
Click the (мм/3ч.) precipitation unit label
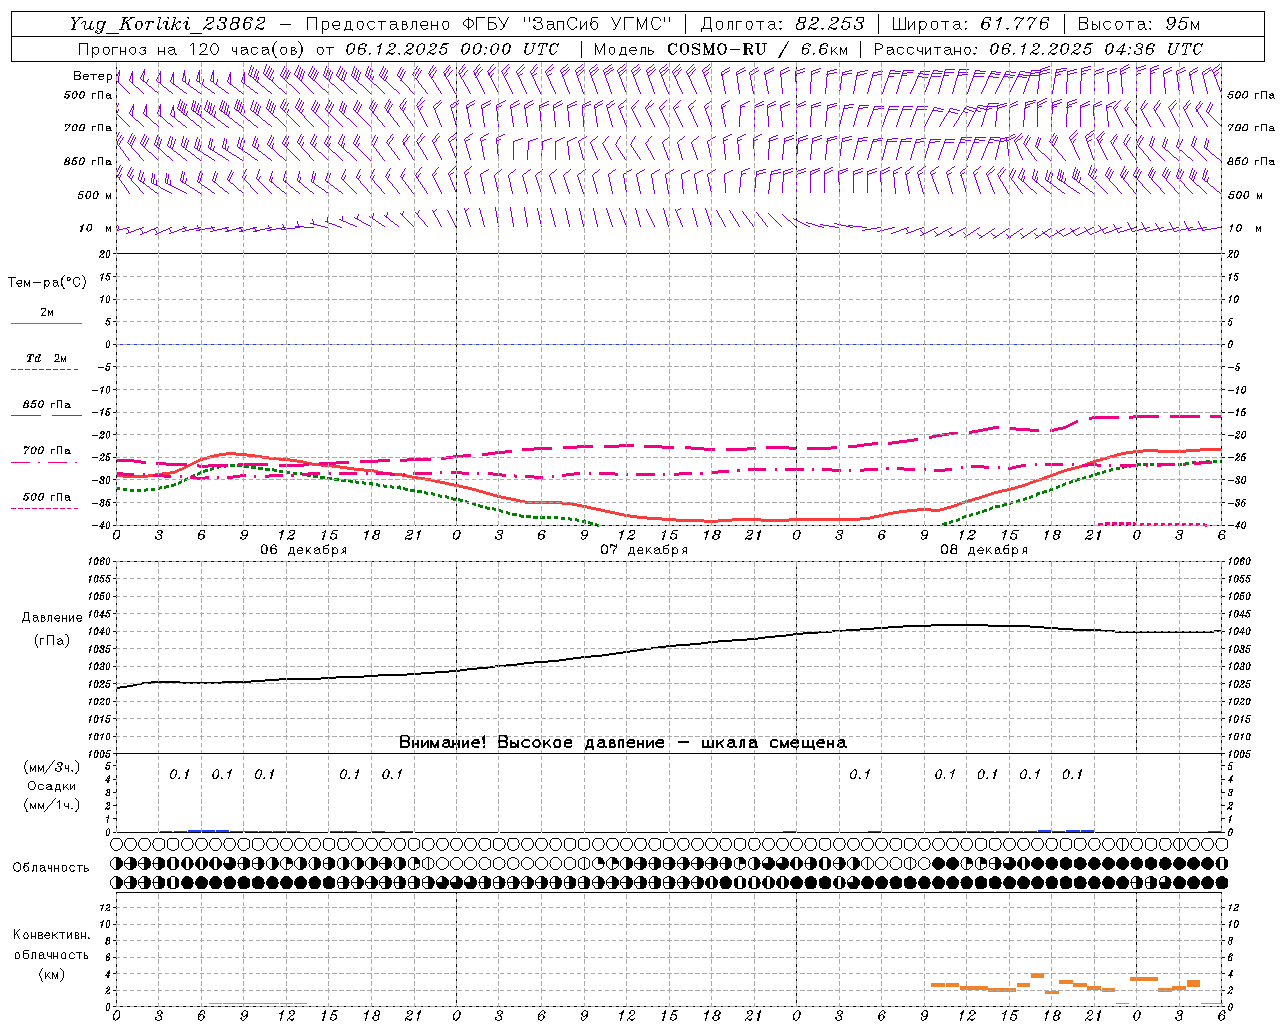tap(52, 767)
